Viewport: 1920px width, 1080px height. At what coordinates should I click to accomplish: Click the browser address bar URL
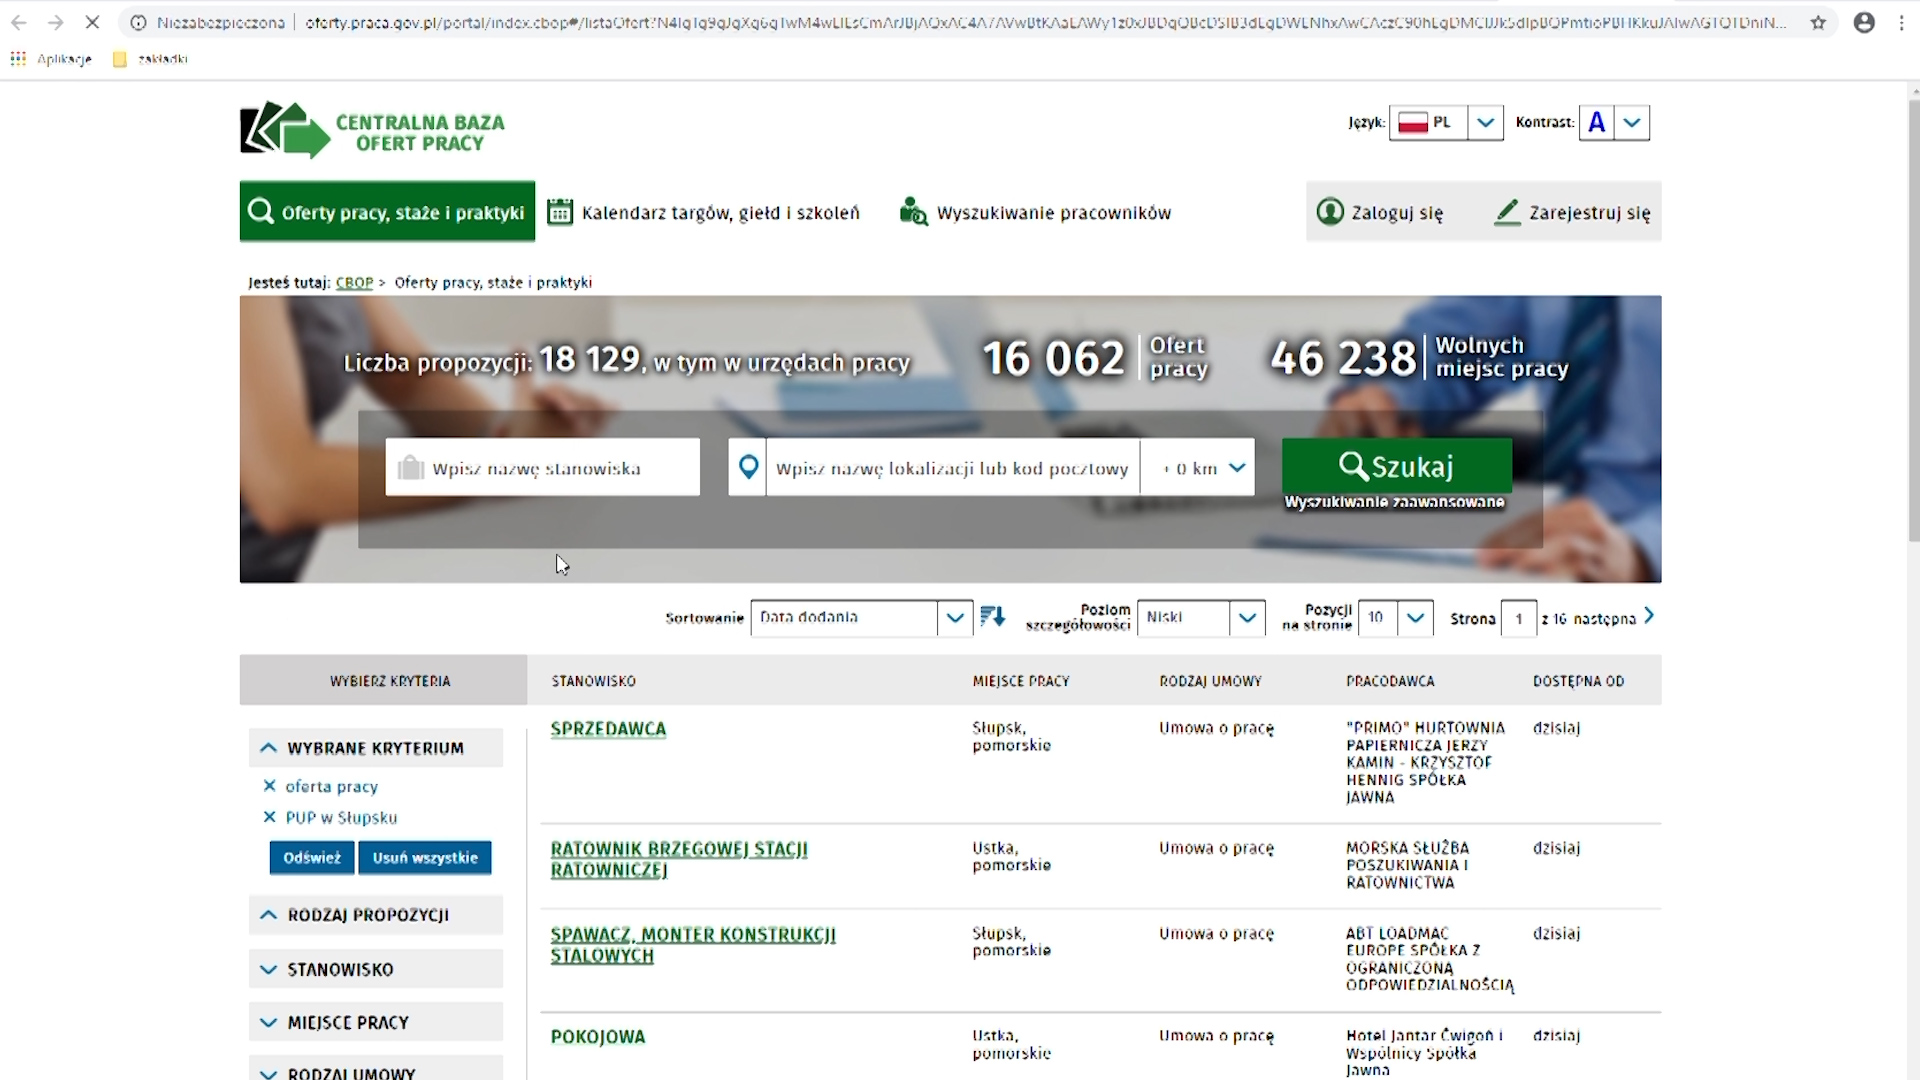coord(1045,22)
